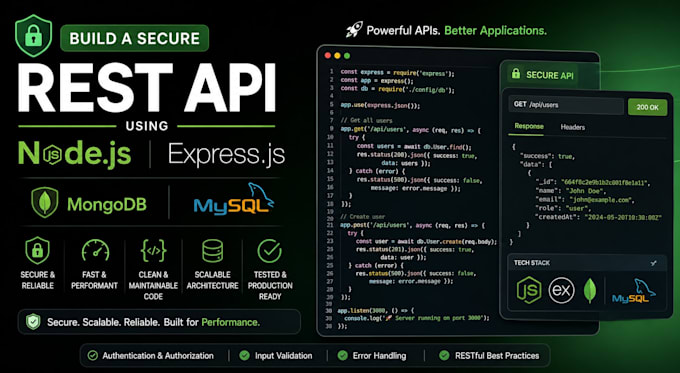This screenshot has width=680, height=373.
Task: Click the MongoDB leaf icon in Tech Stack
Action: coord(589,290)
